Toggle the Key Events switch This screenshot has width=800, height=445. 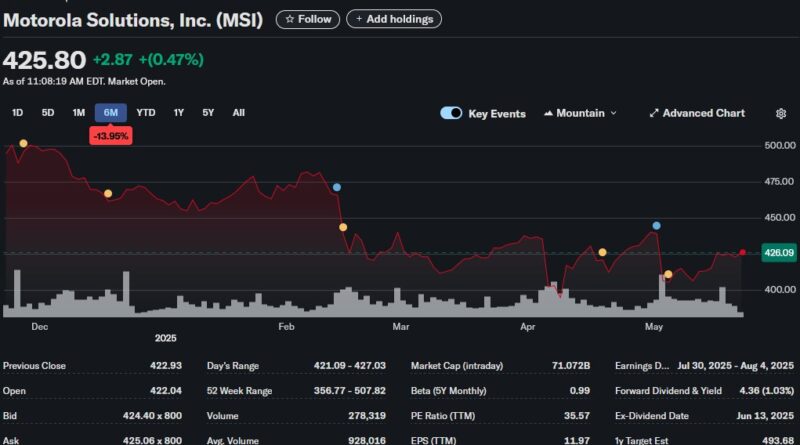pos(451,113)
